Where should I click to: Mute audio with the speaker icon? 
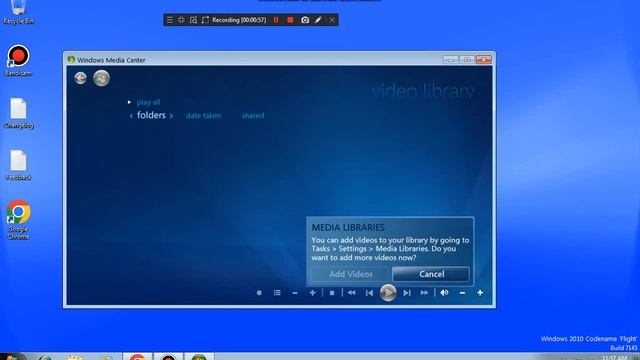(x=444, y=293)
